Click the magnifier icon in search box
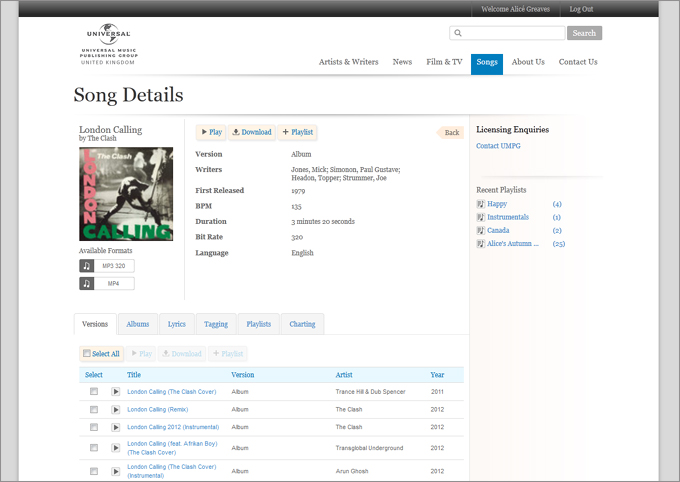This screenshot has height=482, width=680. (458, 33)
